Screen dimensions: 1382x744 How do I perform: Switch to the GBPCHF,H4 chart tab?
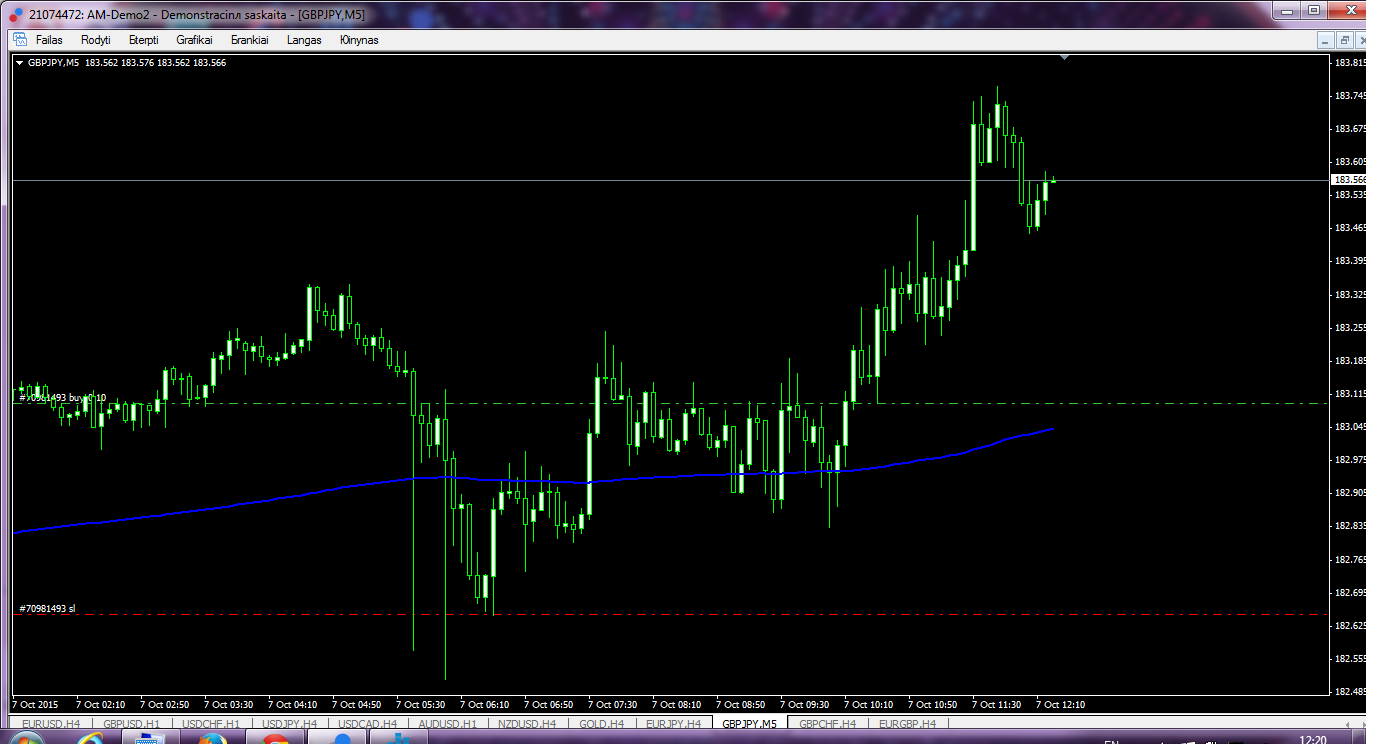click(827, 724)
